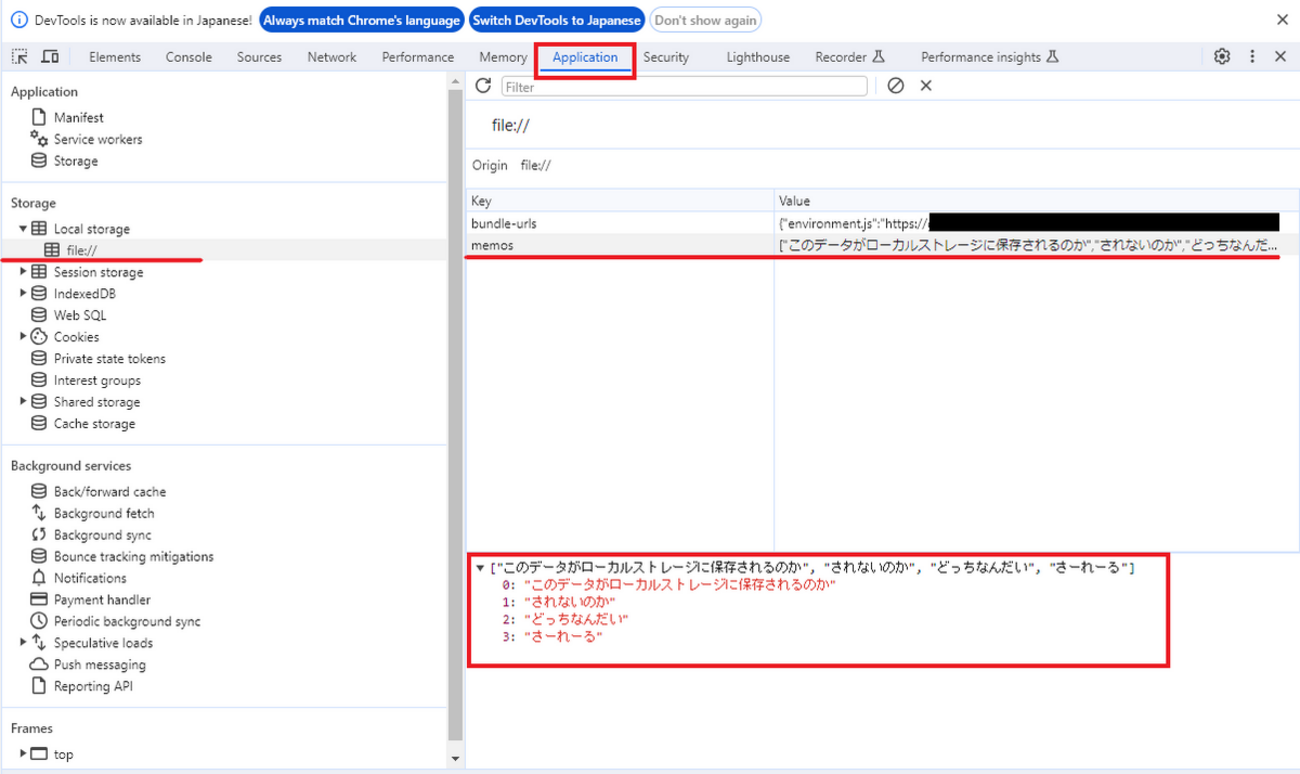Expand the IndexedDB node
Viewport: 1300px width, 774px height.
(23, 294)
